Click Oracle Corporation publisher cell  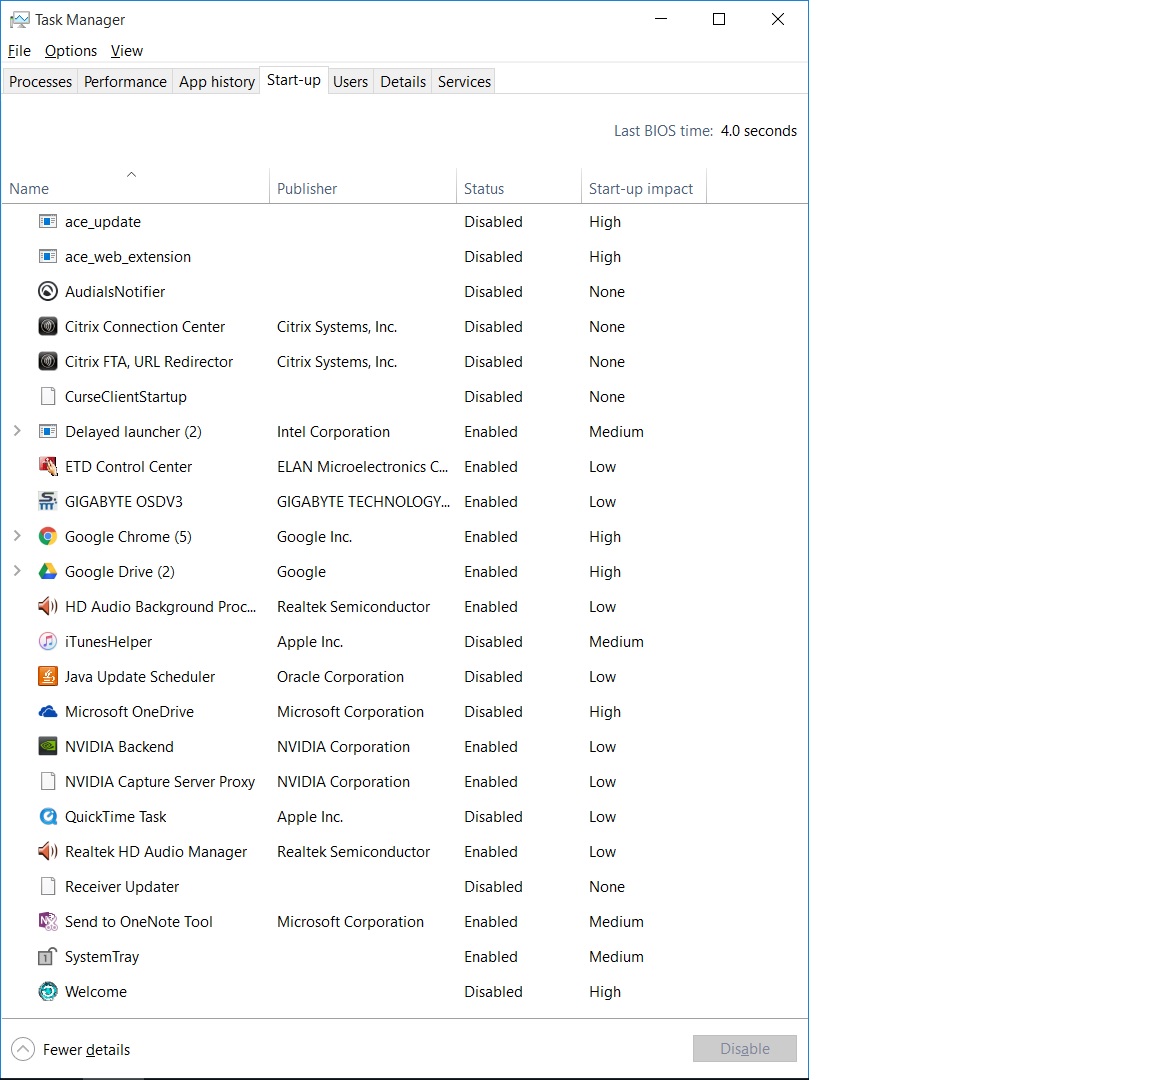340,677
